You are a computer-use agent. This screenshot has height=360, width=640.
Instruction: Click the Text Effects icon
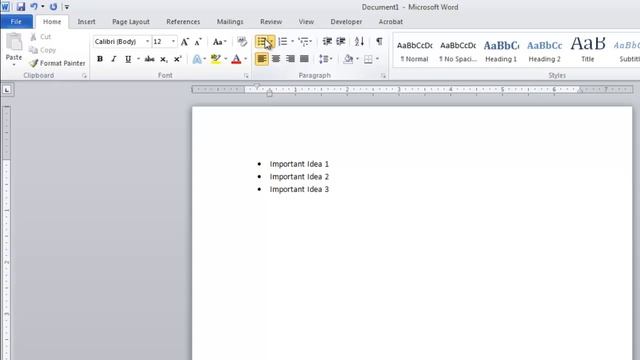pos(197,59)
